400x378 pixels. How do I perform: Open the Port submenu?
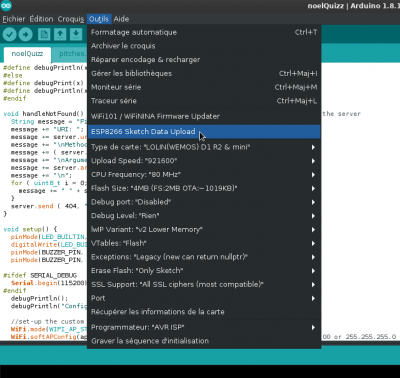(204, 298)
